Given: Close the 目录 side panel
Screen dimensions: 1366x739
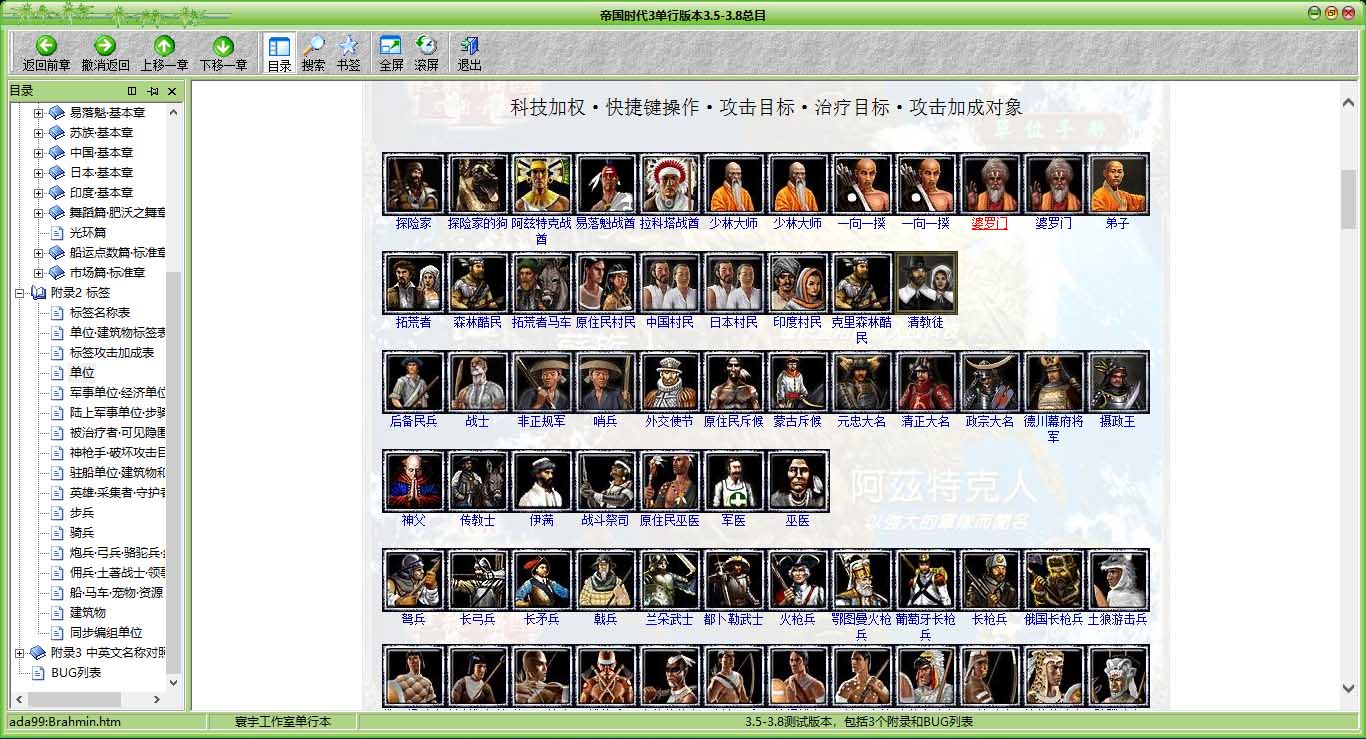Looking at the screenshot, I should click(172, 91).
